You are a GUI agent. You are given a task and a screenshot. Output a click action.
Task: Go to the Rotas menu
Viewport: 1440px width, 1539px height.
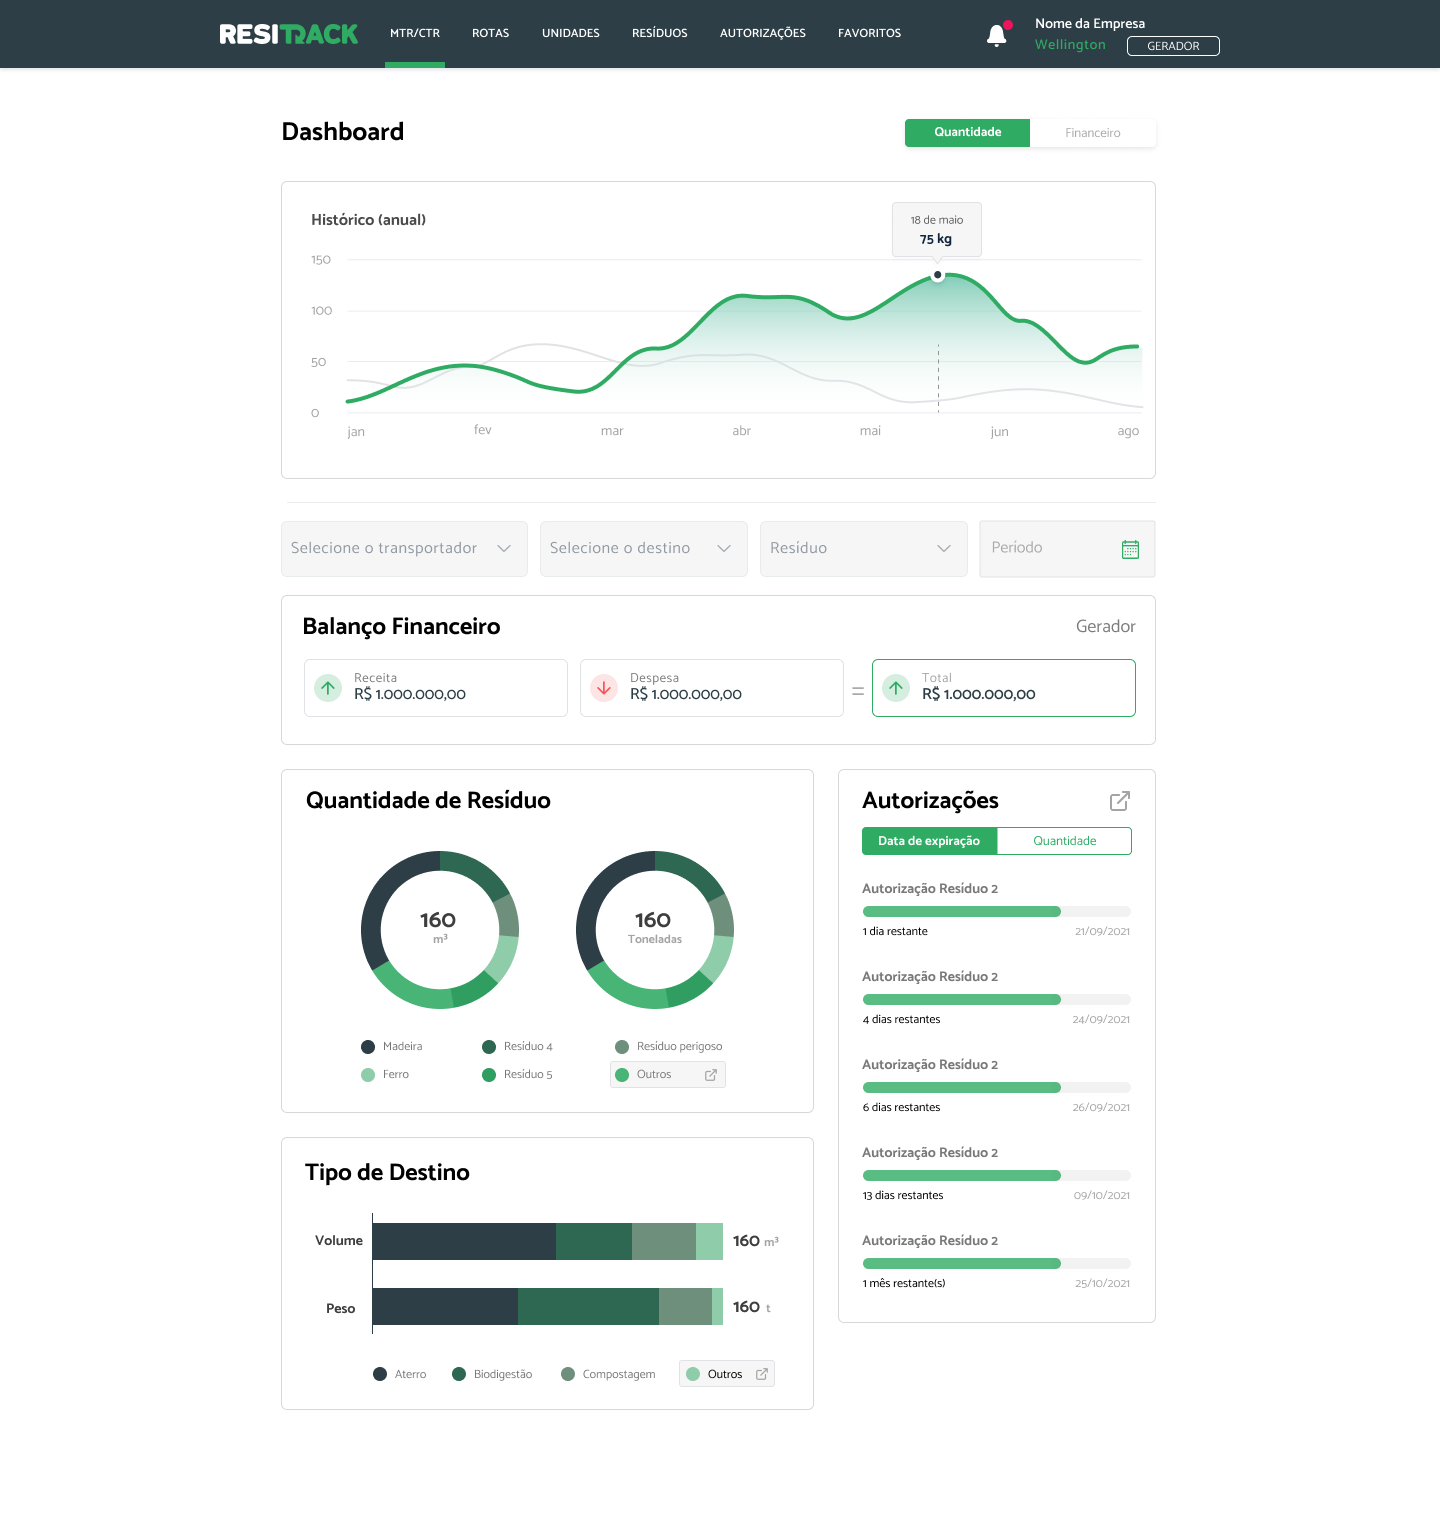[490, 33]
